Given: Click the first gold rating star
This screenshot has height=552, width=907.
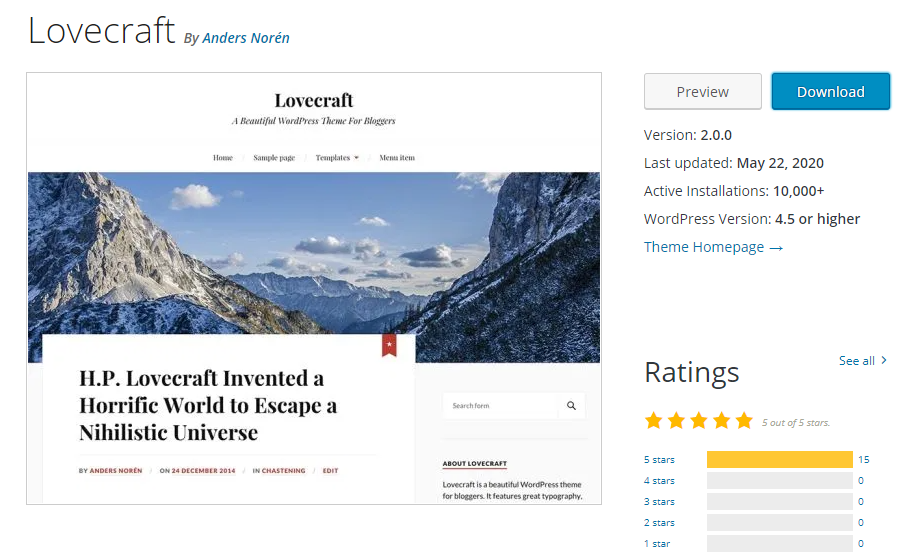Looking at the screenshot, I should (654, 421).
